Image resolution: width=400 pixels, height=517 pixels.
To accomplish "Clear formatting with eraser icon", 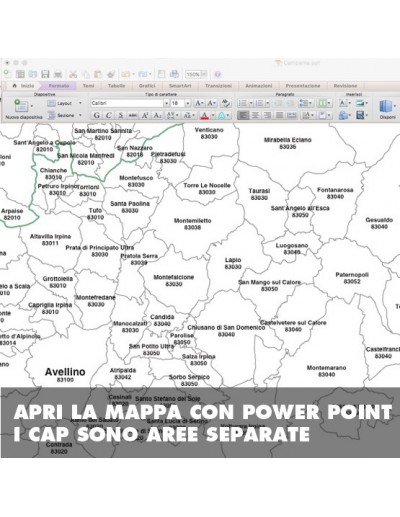I will (226, 103).
